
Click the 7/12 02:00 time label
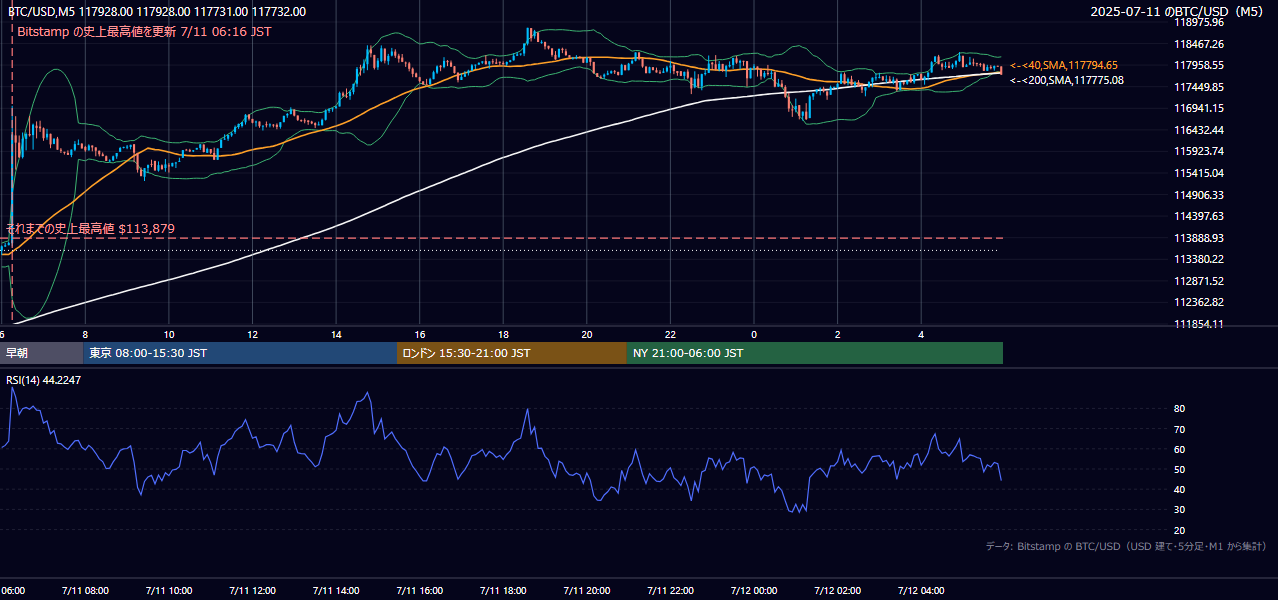837,591
